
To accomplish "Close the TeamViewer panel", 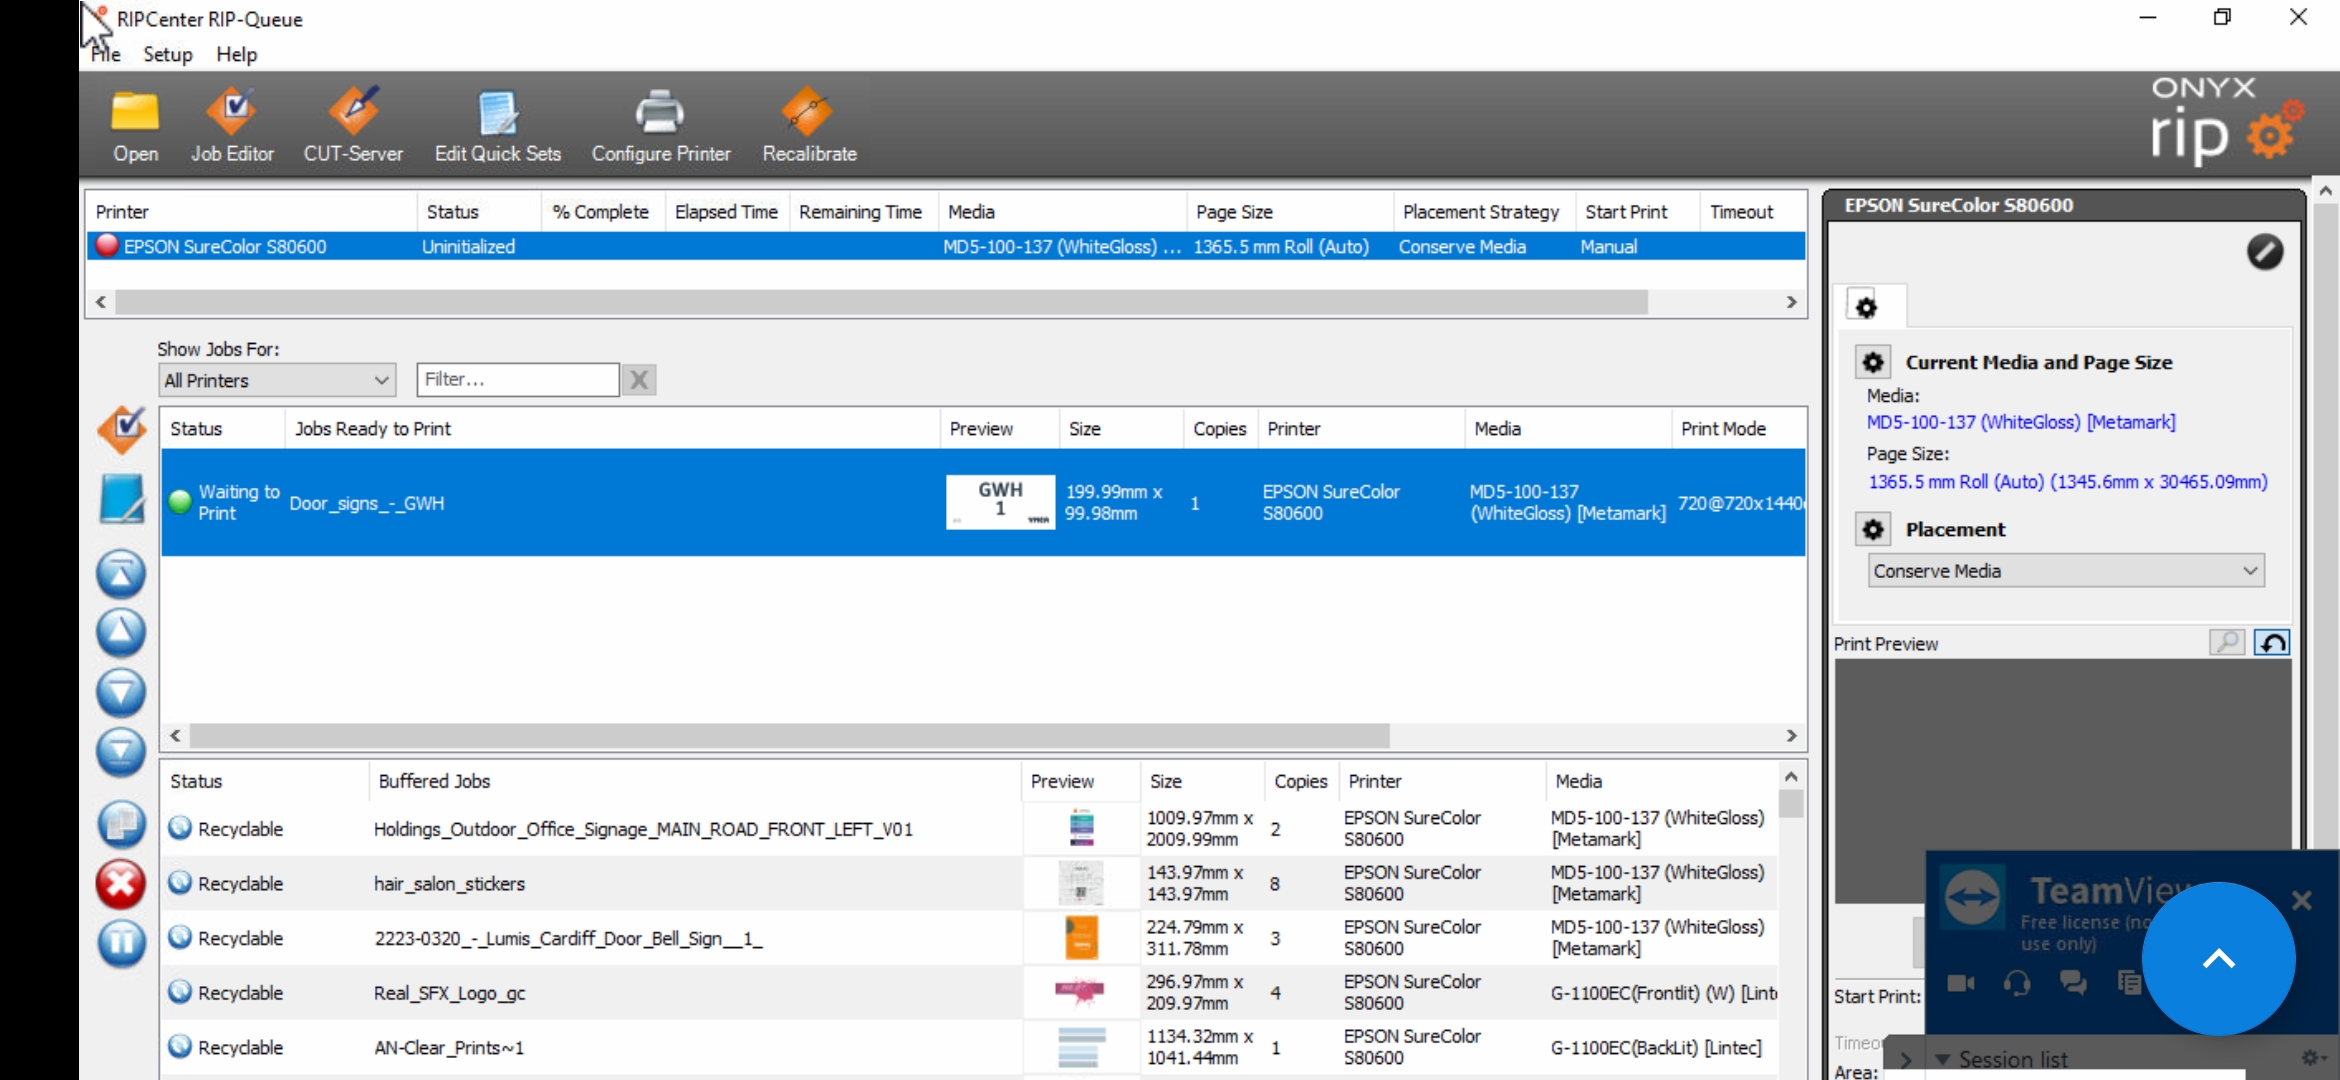I will click(x=2302, y=900).
